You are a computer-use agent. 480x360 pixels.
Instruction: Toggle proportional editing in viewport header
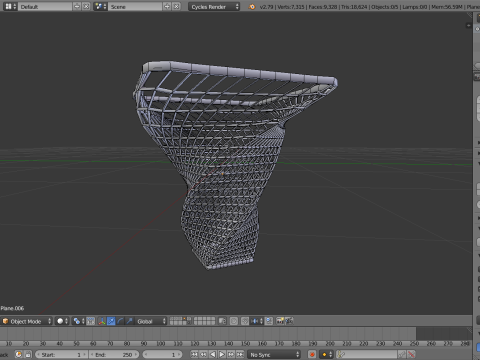tap(234, 321)
